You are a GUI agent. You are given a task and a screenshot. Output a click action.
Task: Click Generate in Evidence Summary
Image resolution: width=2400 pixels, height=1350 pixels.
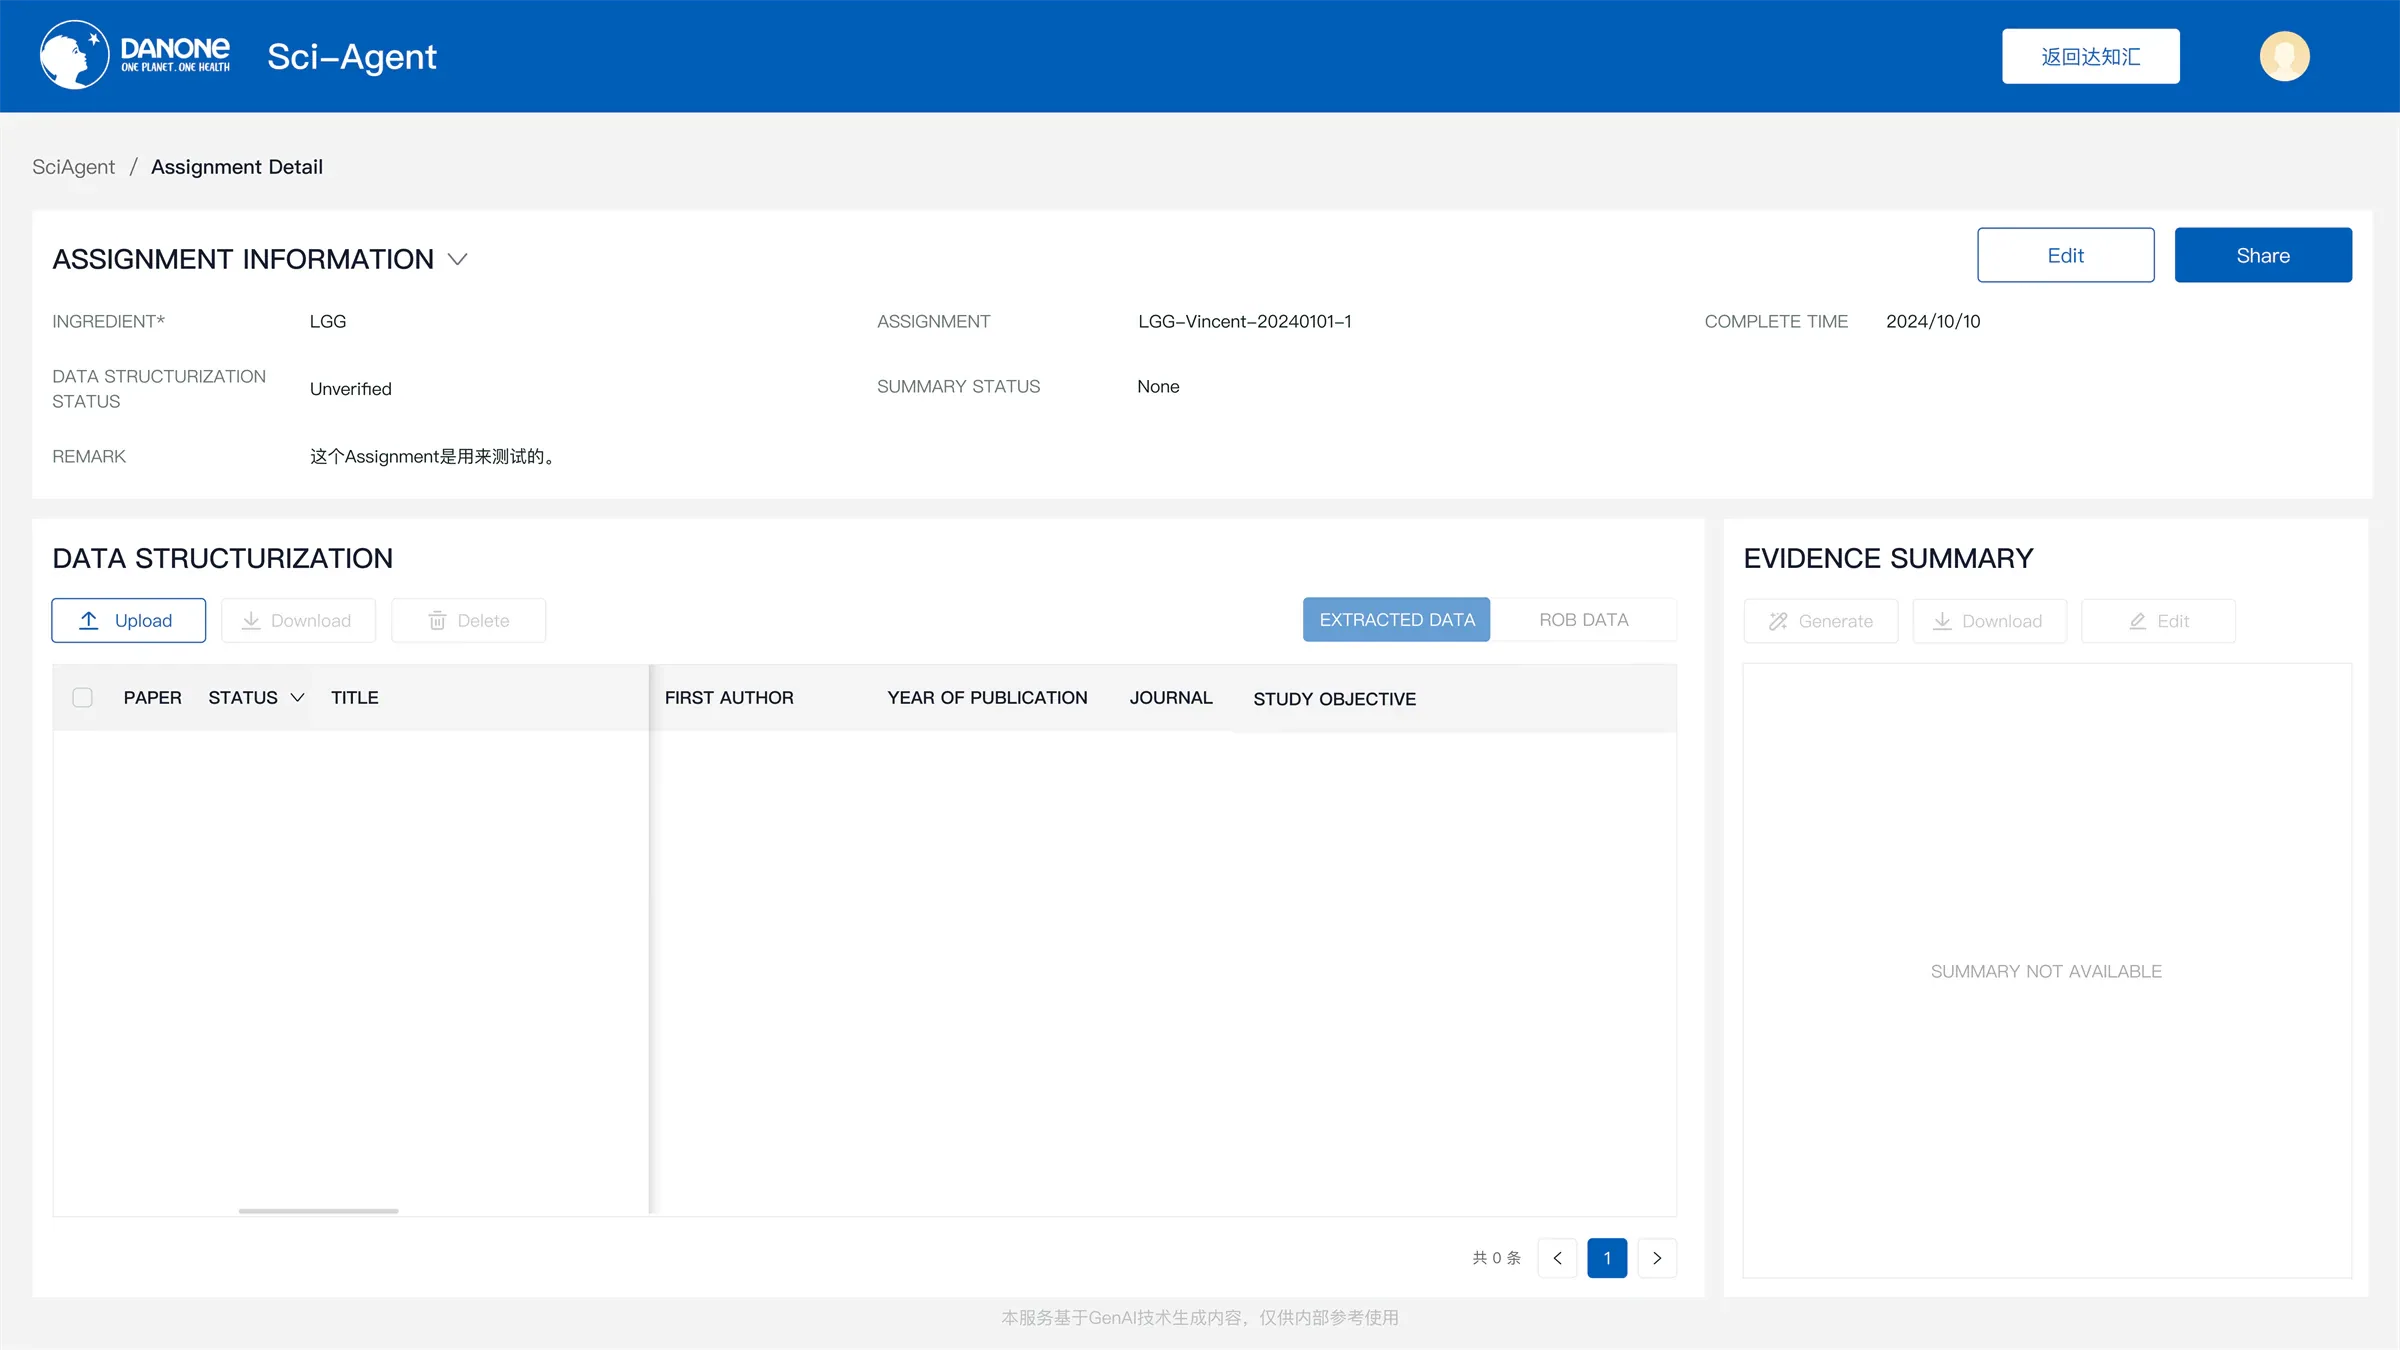[1821, 621]
